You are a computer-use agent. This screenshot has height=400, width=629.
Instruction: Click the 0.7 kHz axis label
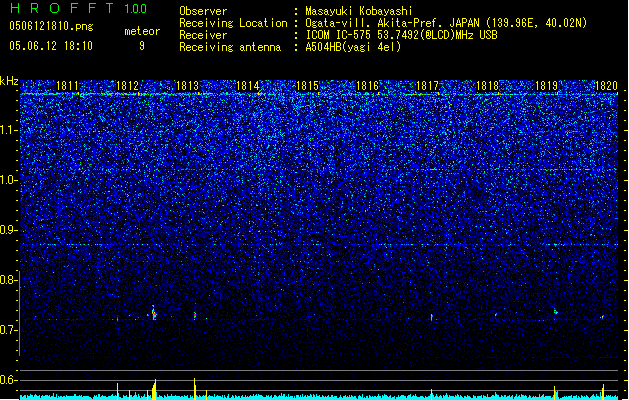click(8, 330)
